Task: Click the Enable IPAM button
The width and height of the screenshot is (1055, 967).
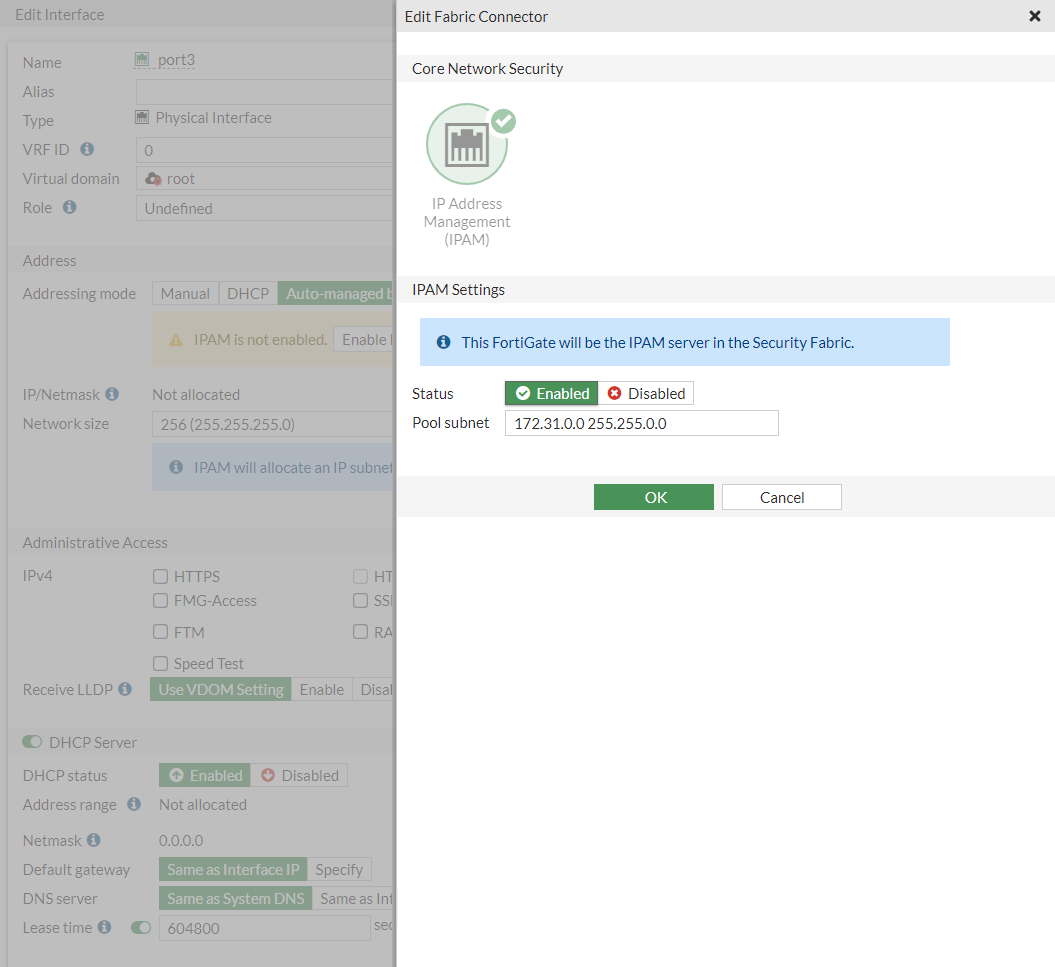Action: click(x=364, y=340)
